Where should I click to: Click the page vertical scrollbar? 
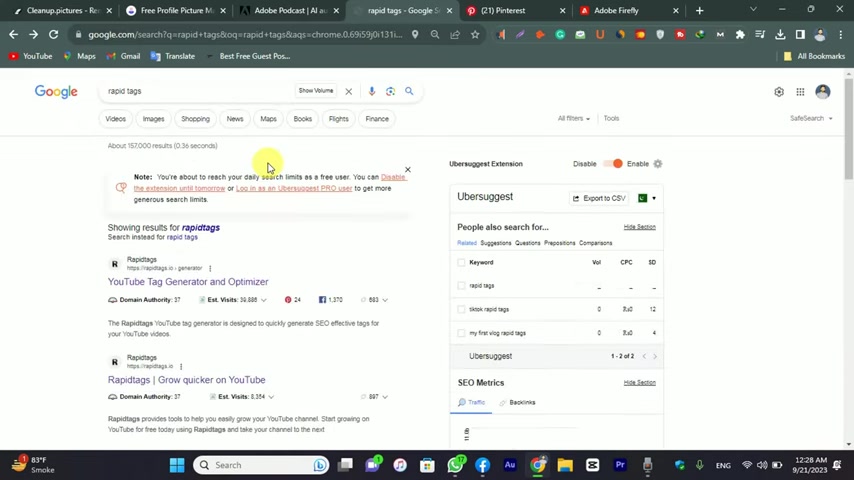point(849,129)
